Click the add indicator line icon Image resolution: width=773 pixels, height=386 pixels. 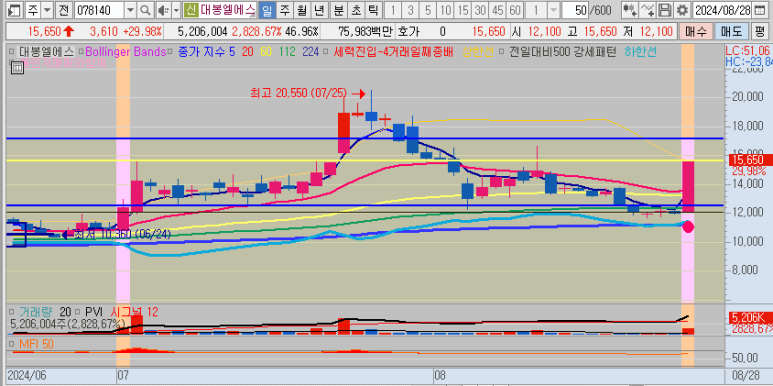648,9
